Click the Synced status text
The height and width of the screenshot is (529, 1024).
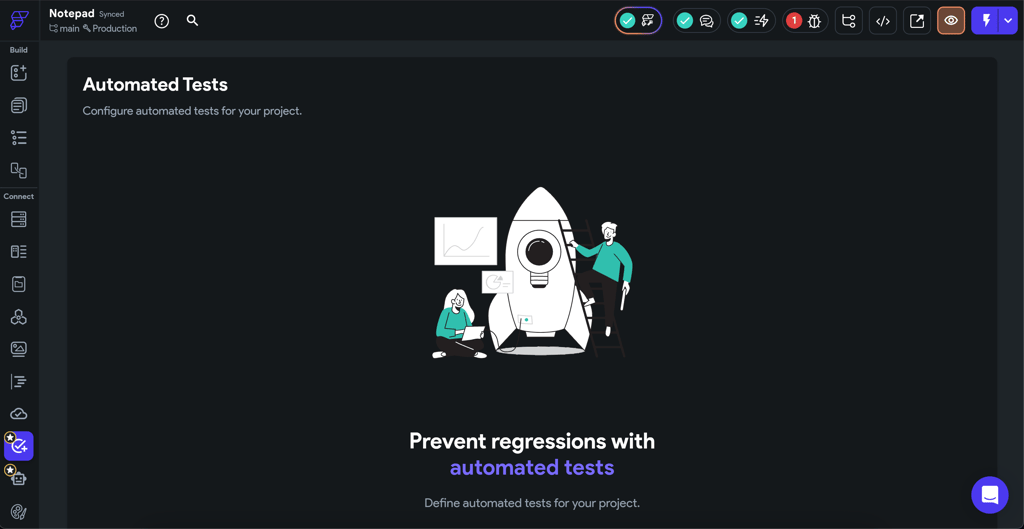tap(112, 14)
